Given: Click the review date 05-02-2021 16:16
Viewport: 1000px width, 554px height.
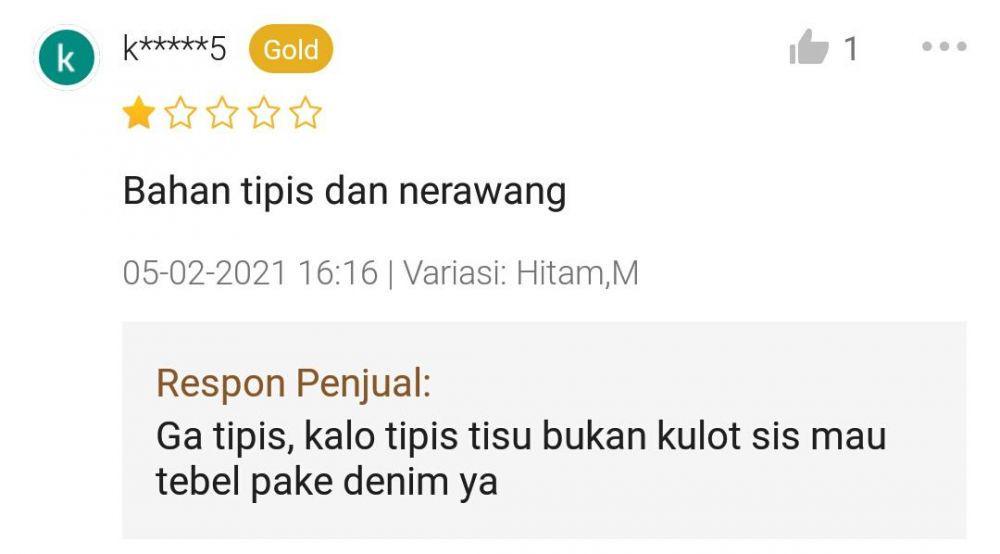Looking at the screenshot, I should 250,273.
